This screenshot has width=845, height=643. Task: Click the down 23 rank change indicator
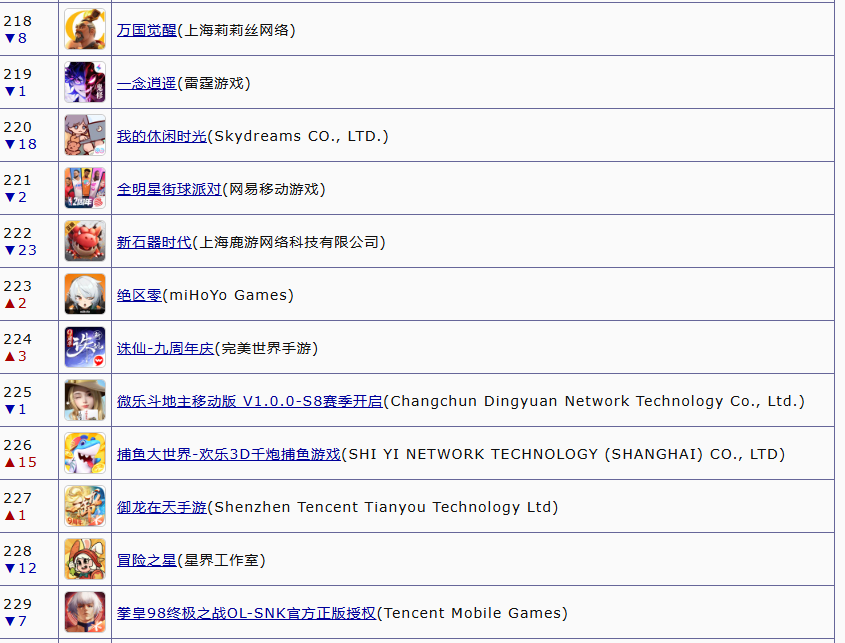click(21, 250)
